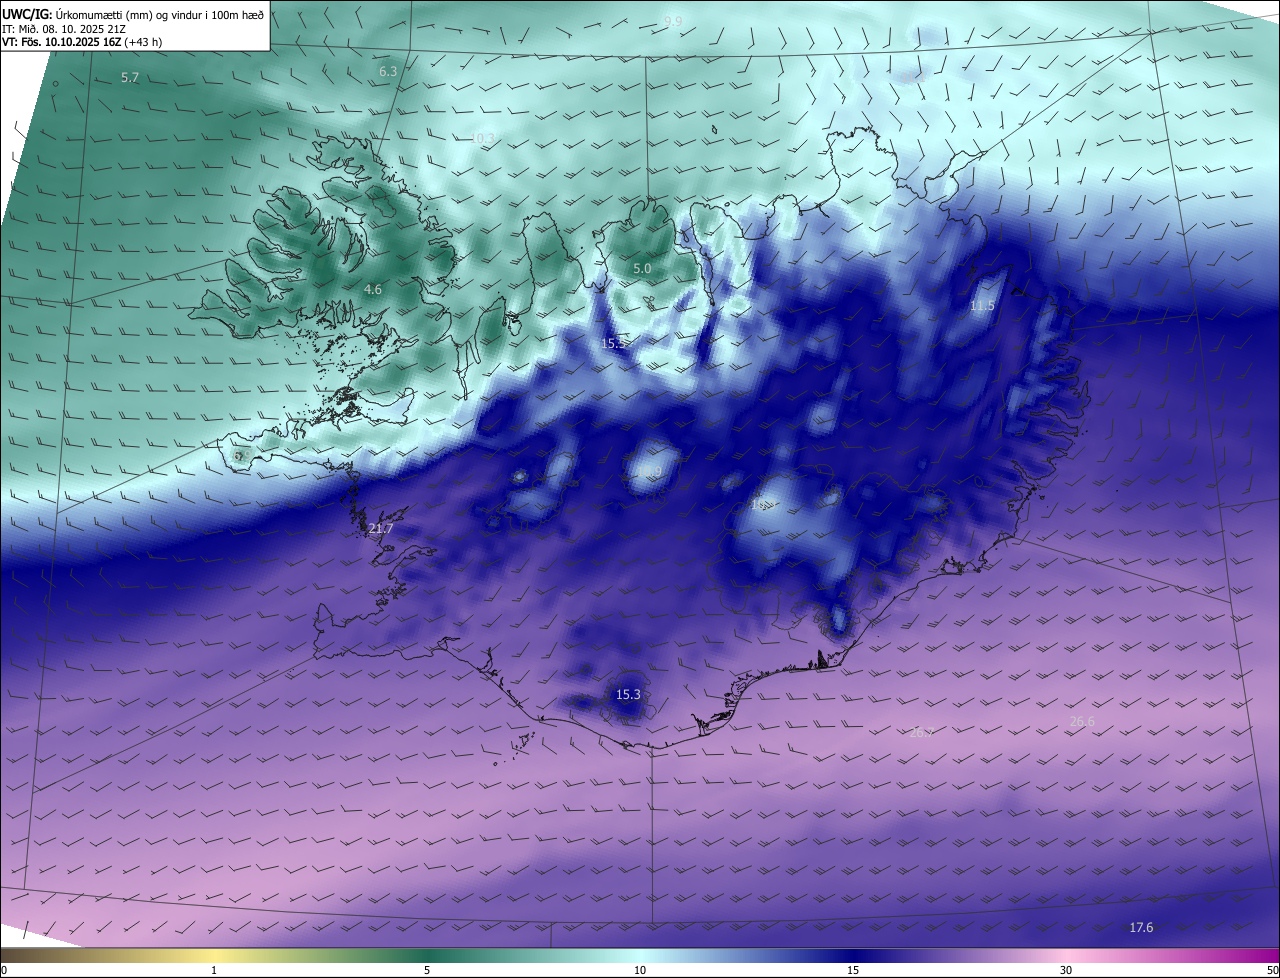
Task: Click the 5.7 value on the map
Action: (130, 77)
